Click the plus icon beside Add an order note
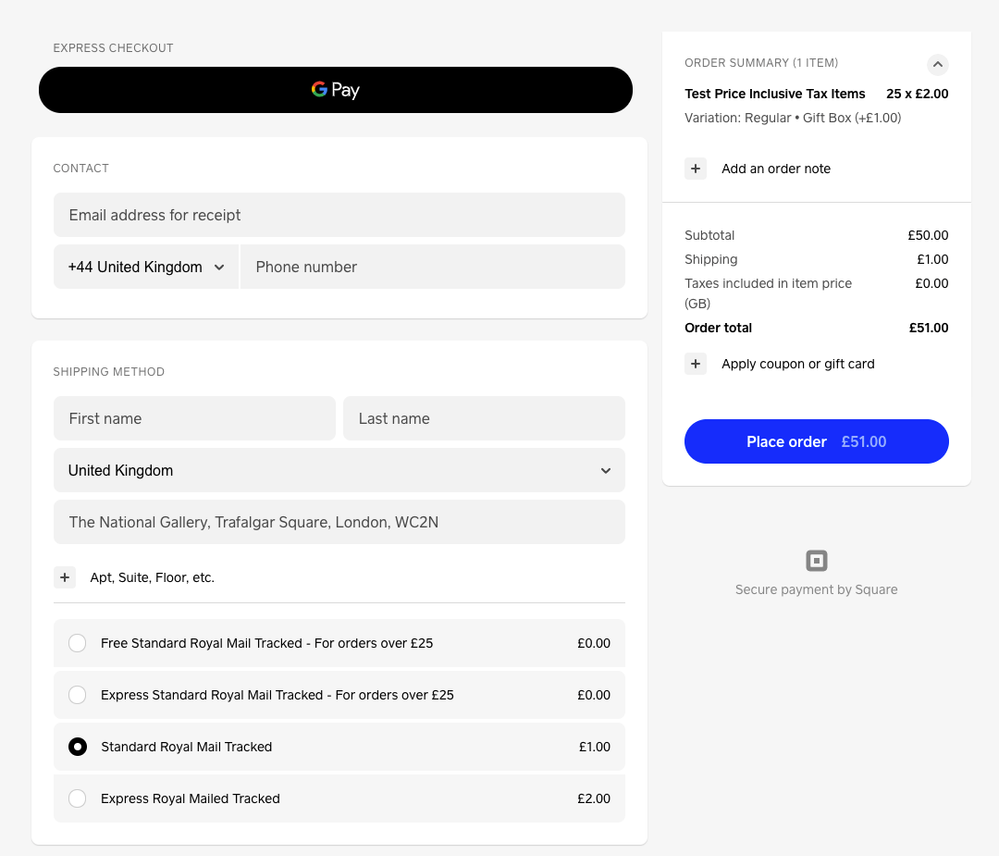This screenshot has height=856, width=999. 695,169
